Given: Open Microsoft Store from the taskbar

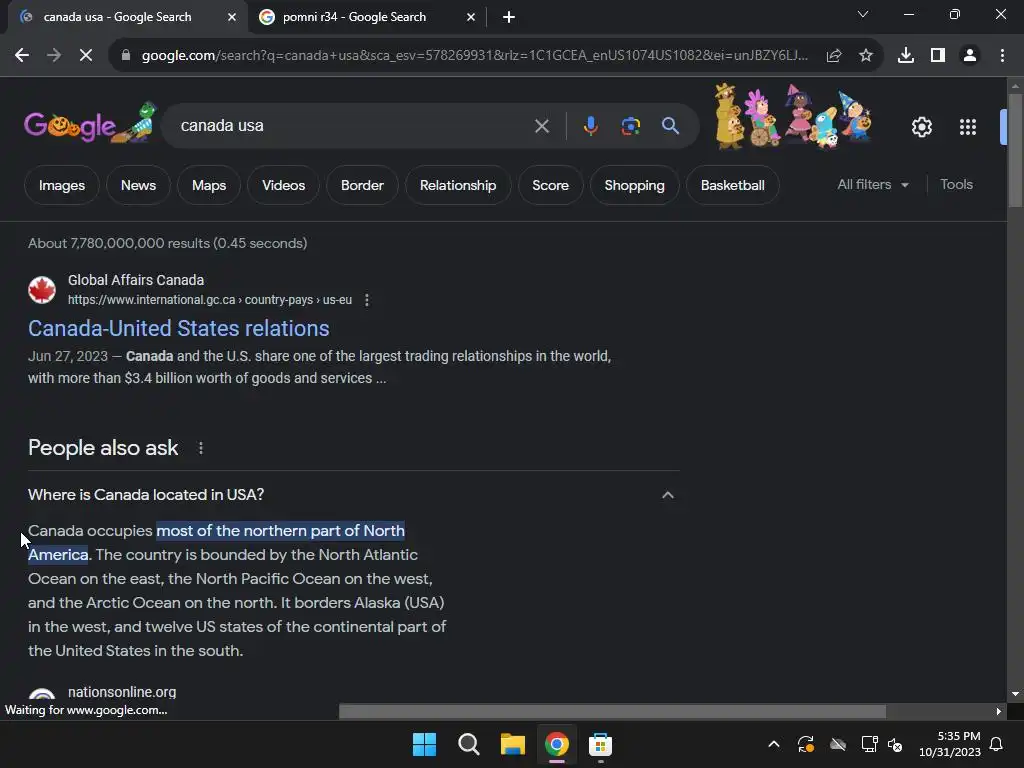Looking at the screenshot, I should 600,744.
